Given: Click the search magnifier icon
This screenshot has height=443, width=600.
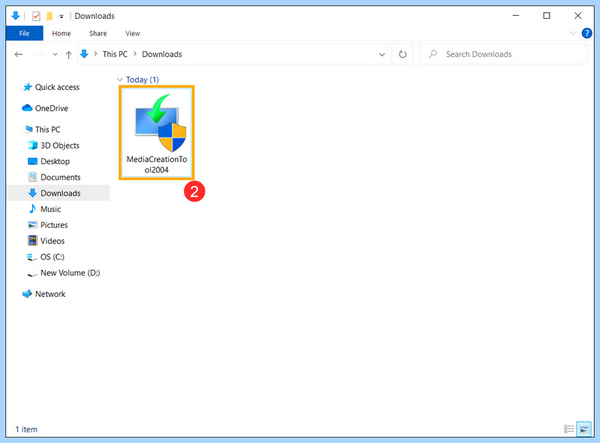Looking at the screenshot, I should (x=433, y=54).
